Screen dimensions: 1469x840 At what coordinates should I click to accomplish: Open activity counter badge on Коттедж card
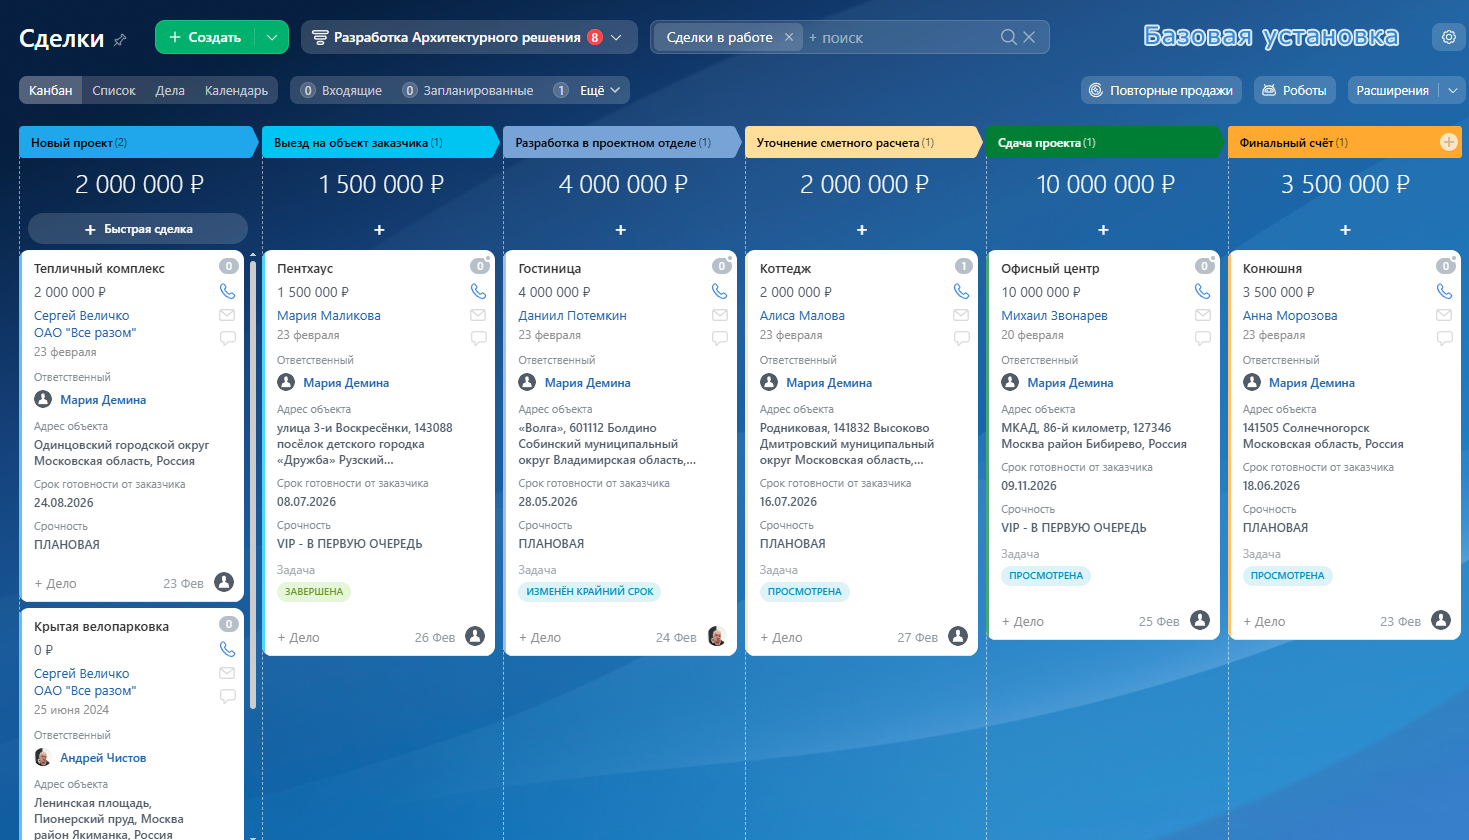[x=963, y=266]
